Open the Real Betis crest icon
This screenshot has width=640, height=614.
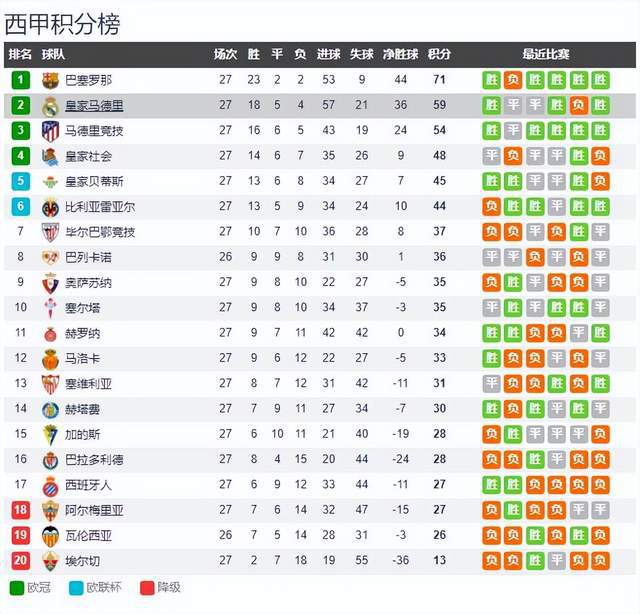point(50,181)
